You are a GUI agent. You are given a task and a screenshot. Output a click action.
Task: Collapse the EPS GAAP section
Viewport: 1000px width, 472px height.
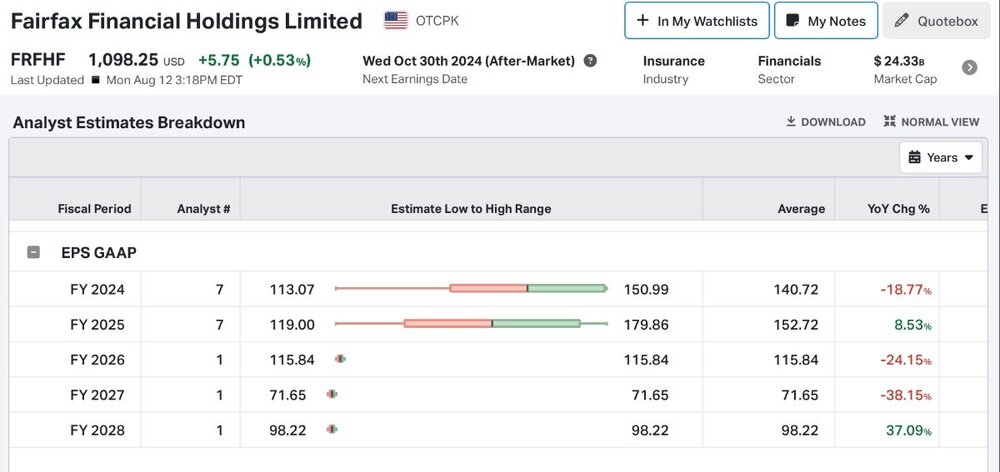[33, 253]
